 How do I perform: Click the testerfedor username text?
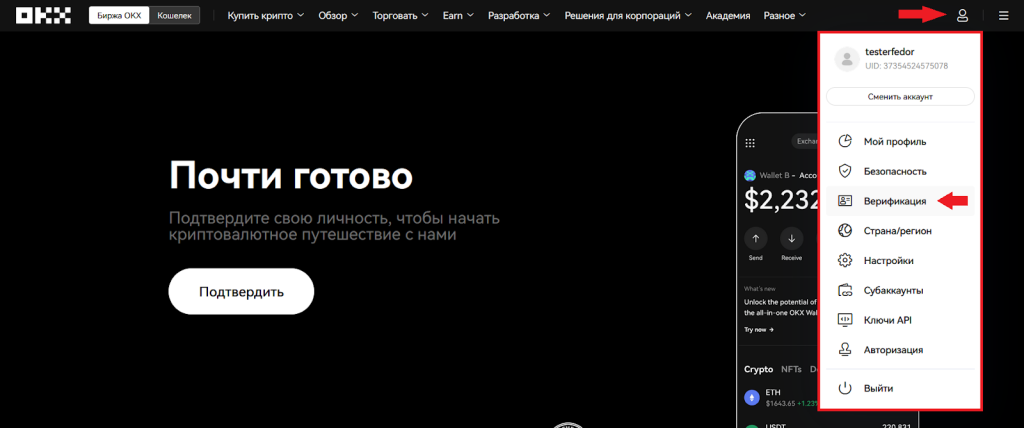pos(888,52)
